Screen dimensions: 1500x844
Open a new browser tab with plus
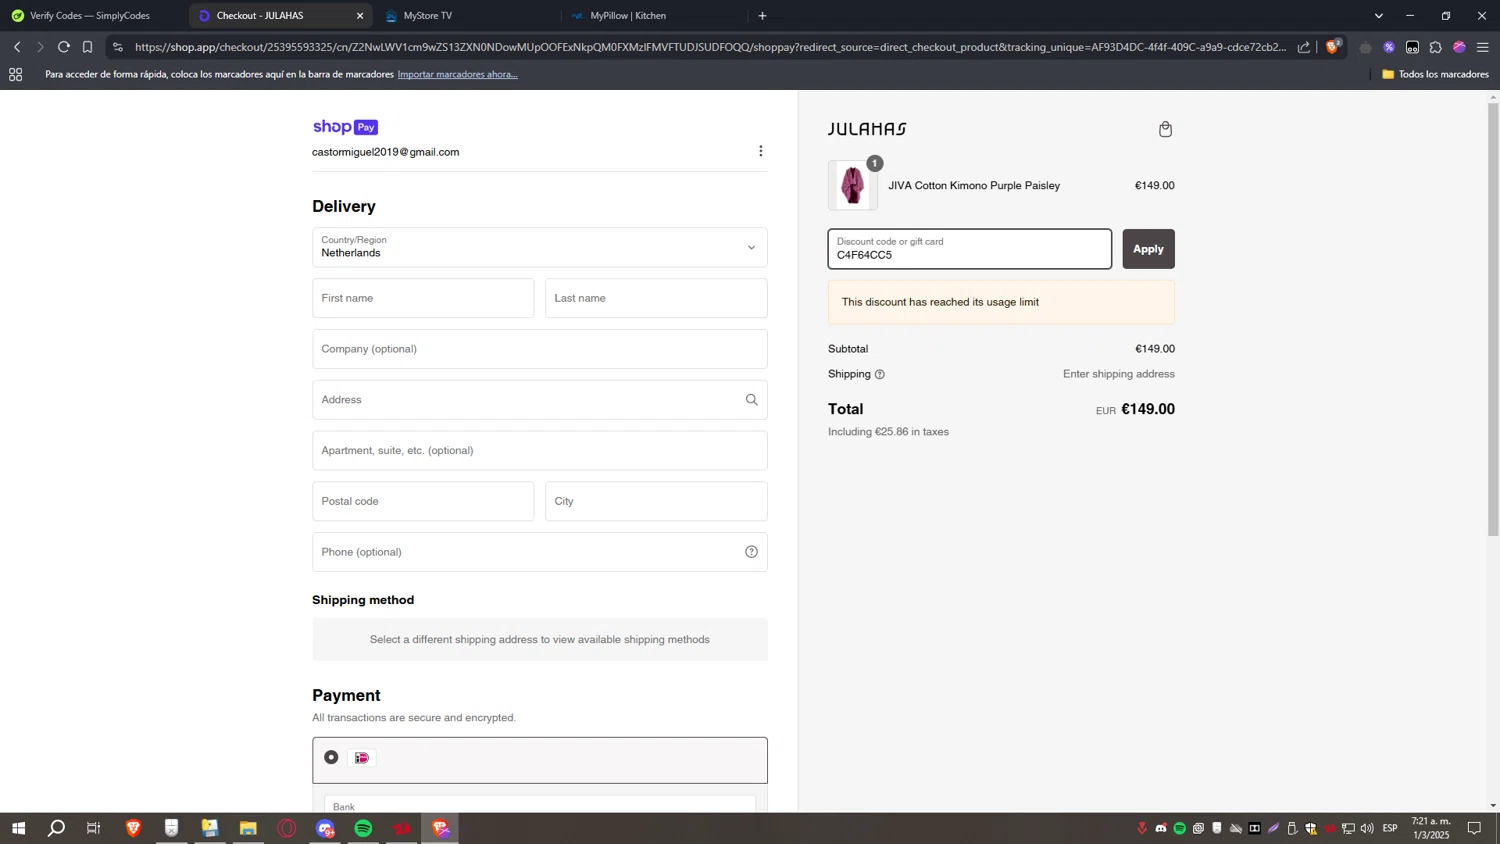pos(762,16)
